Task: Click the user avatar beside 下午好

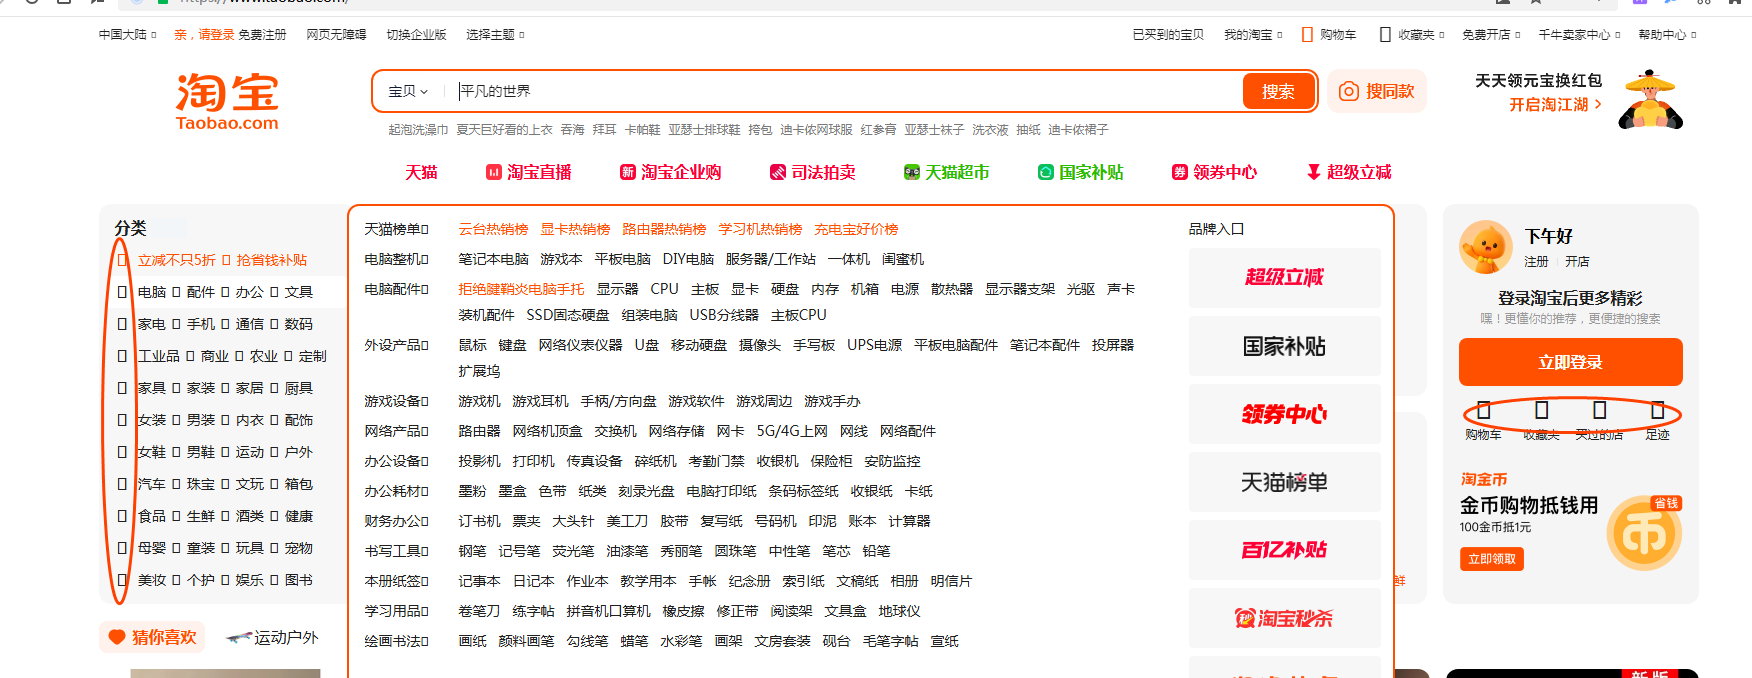Action: (x=1486, y=246)
